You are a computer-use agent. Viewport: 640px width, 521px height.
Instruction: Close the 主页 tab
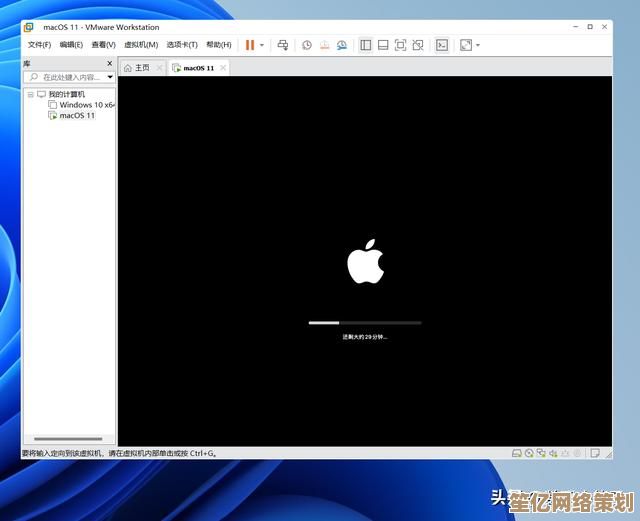coord(160,68)
